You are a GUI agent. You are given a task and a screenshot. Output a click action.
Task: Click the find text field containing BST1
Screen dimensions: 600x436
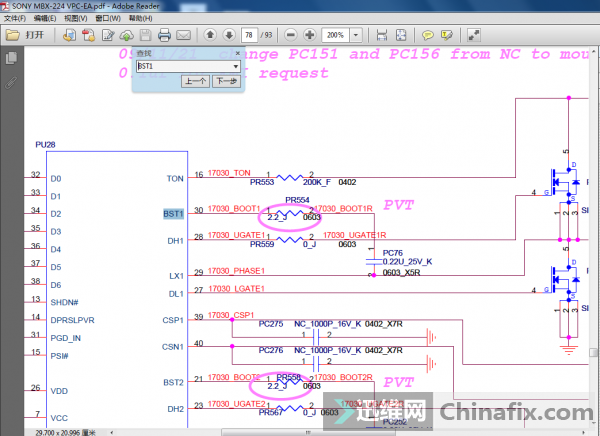(x=184, y=67)
